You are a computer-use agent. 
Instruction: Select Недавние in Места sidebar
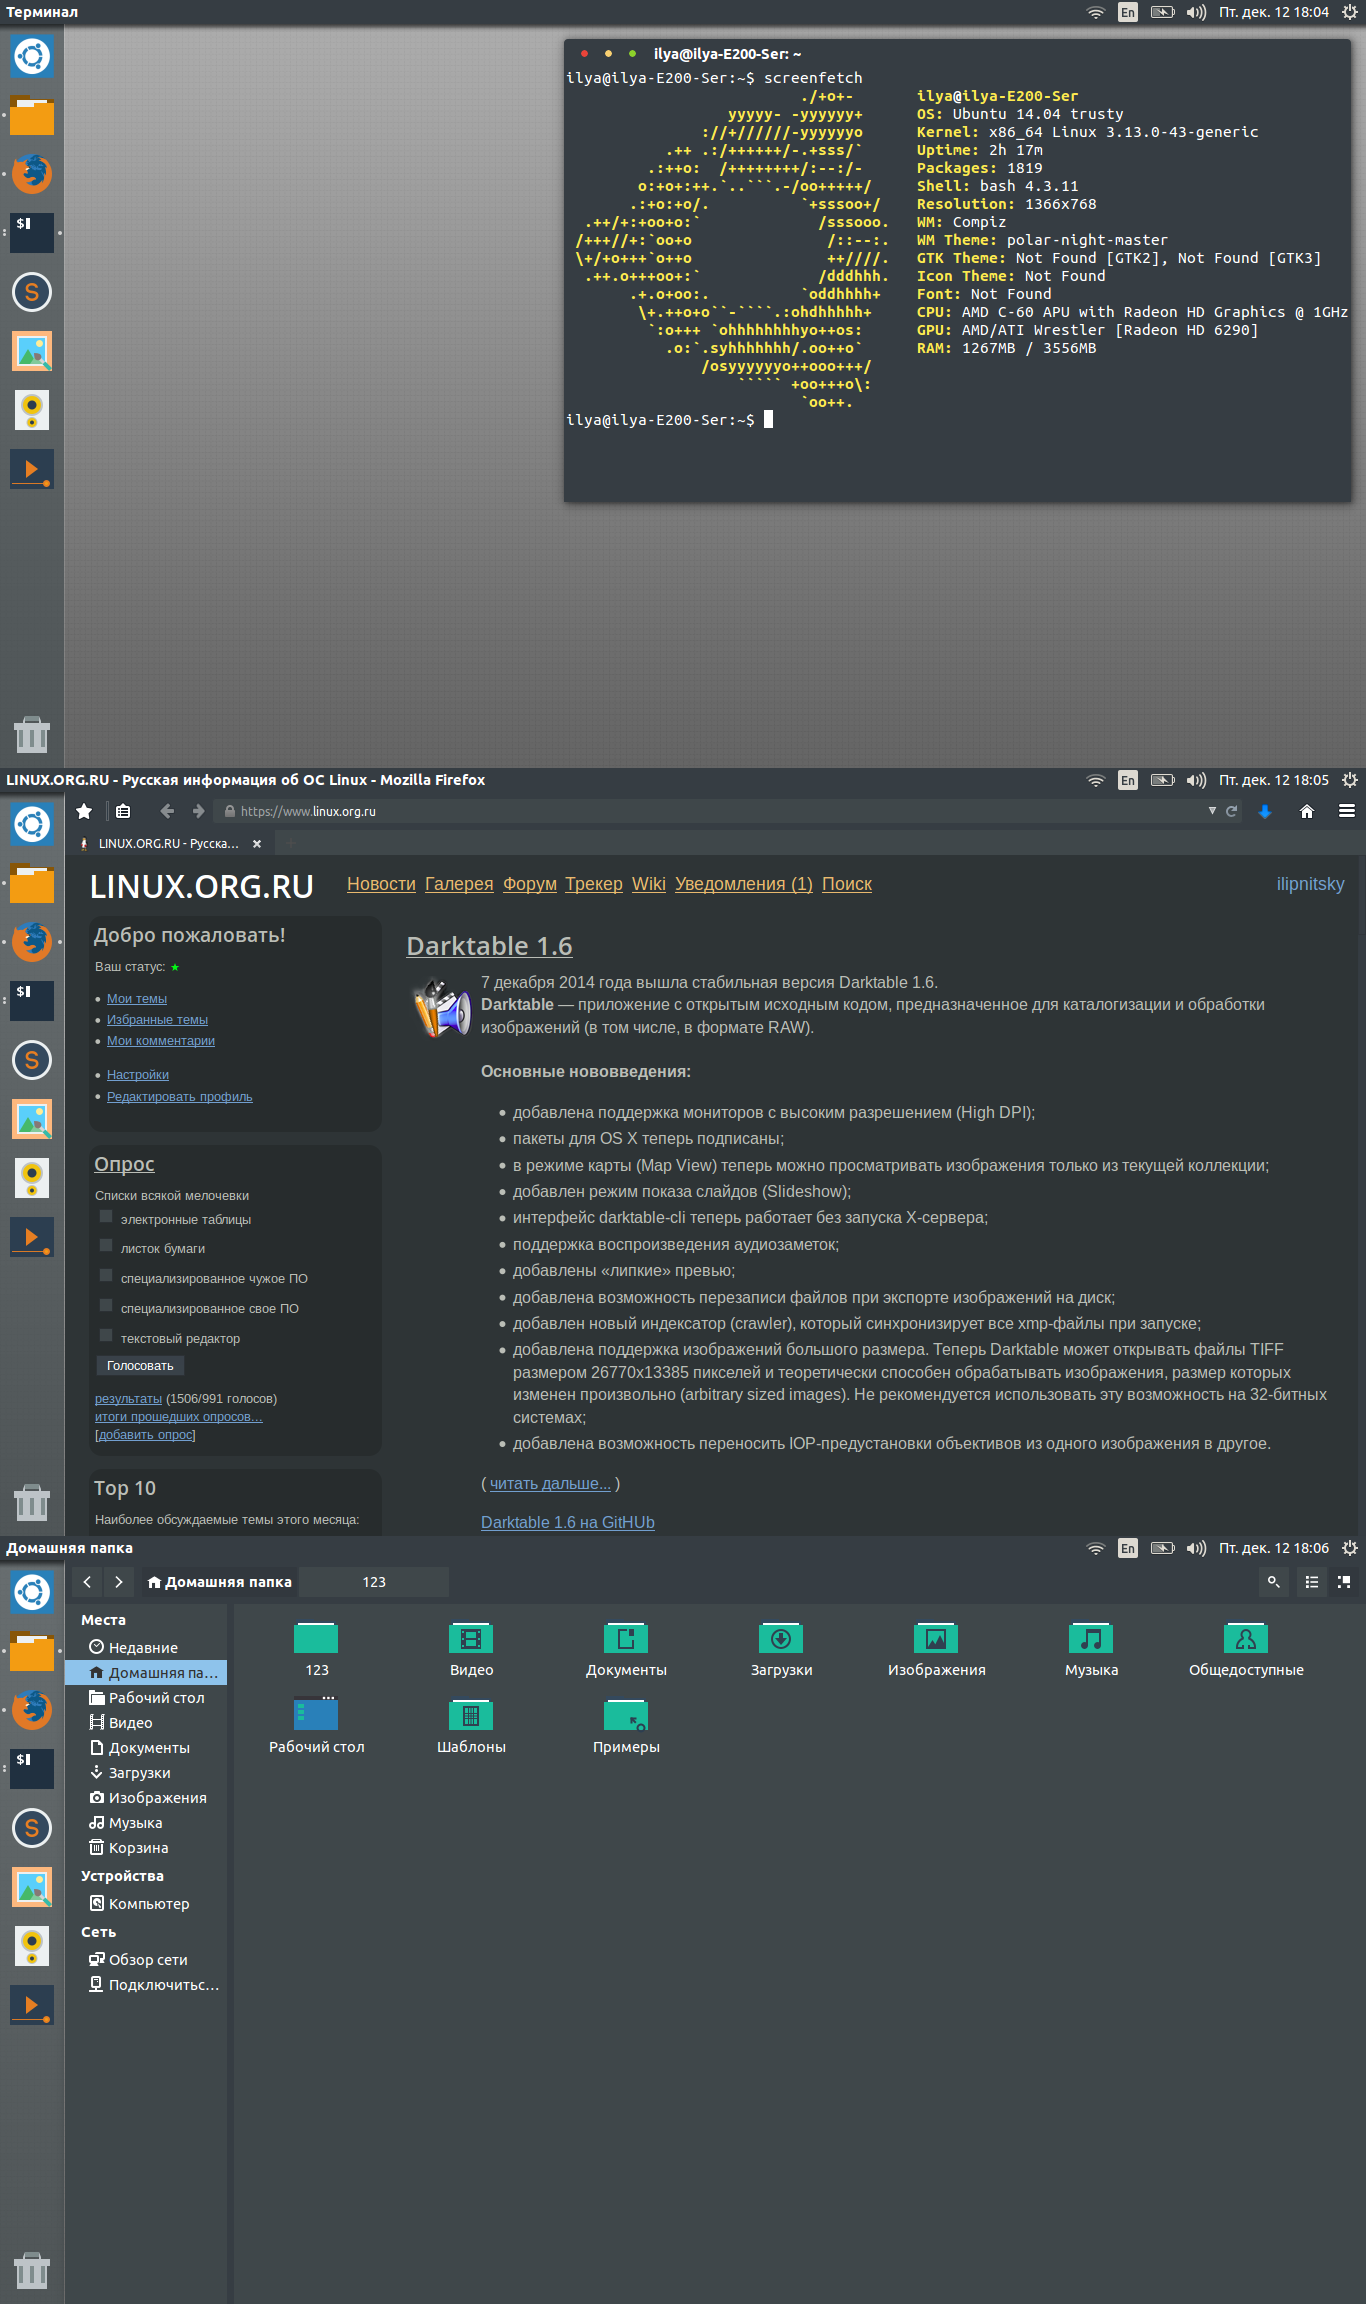[146, 1647]
